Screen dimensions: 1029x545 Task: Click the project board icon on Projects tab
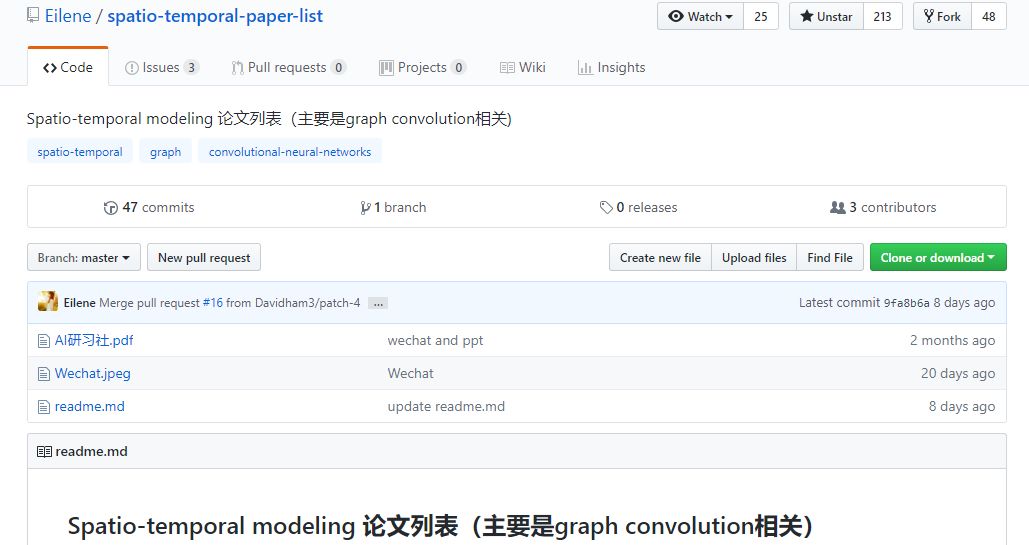click(x=386, y=68)
